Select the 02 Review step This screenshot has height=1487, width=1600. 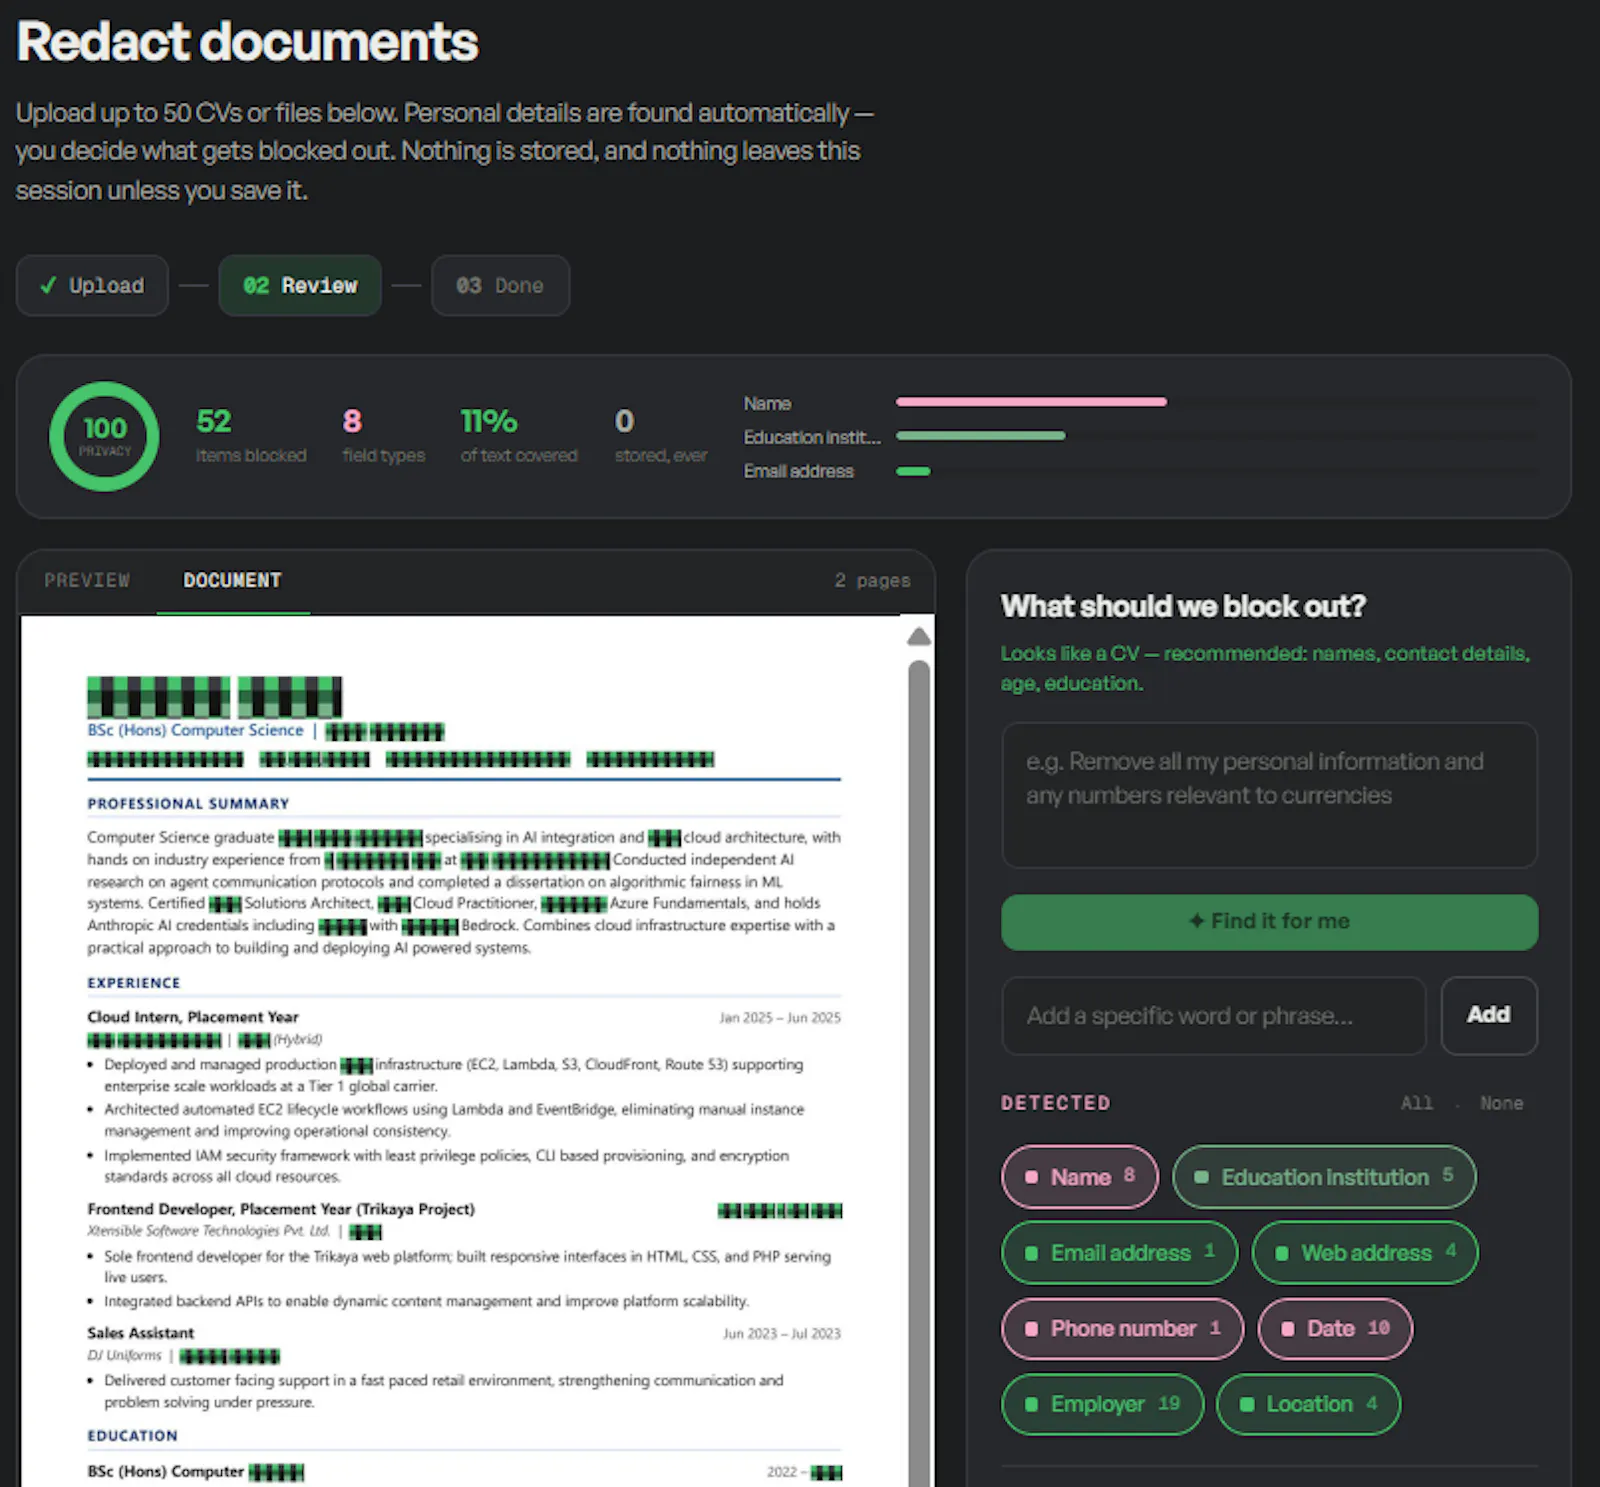300,286
